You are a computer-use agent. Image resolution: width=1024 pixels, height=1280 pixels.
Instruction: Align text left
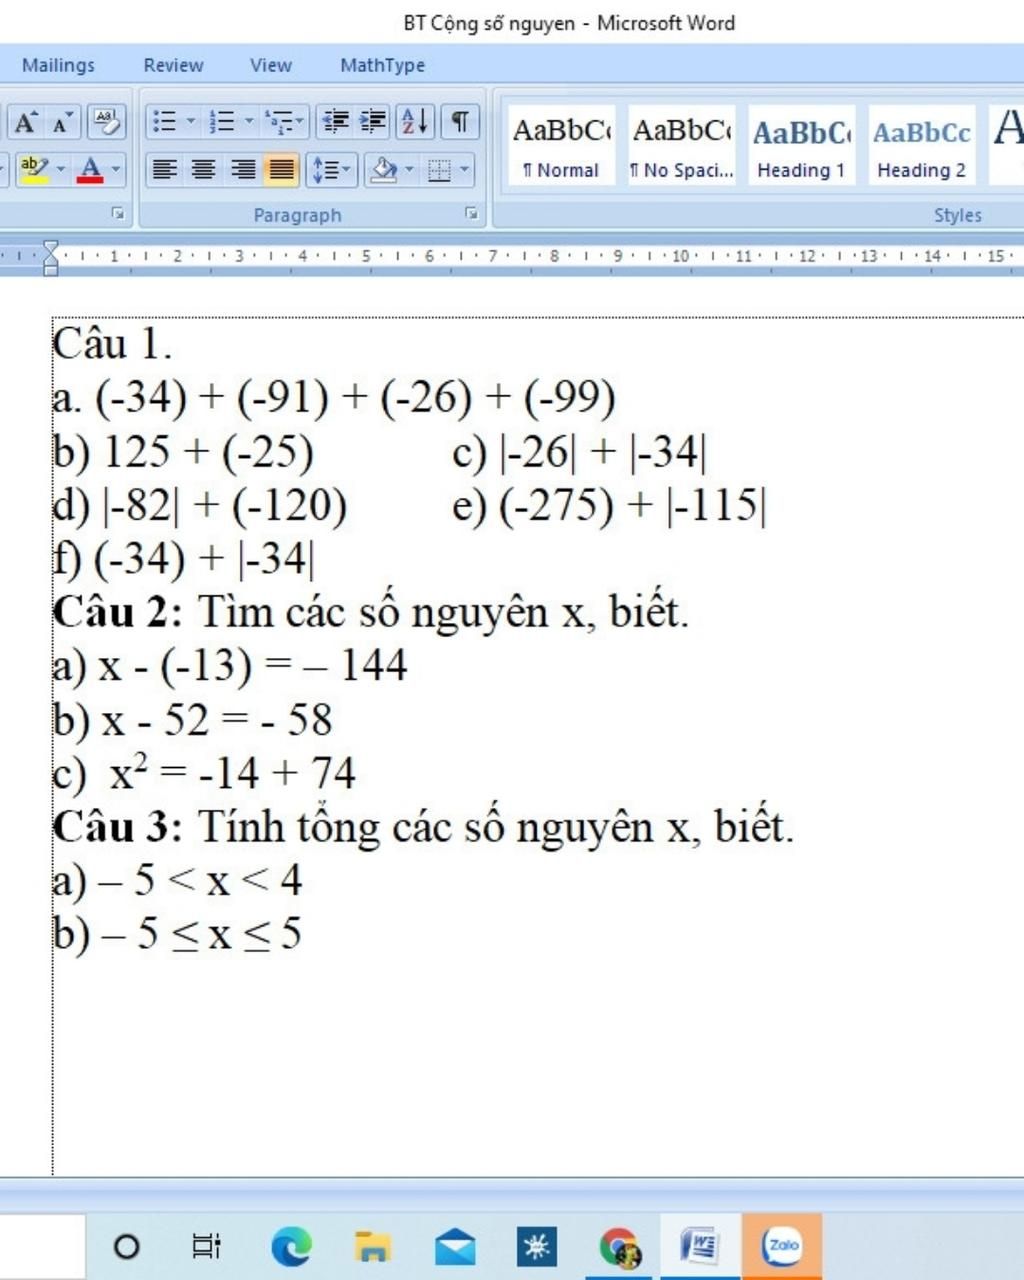click(x=164, y=169)
